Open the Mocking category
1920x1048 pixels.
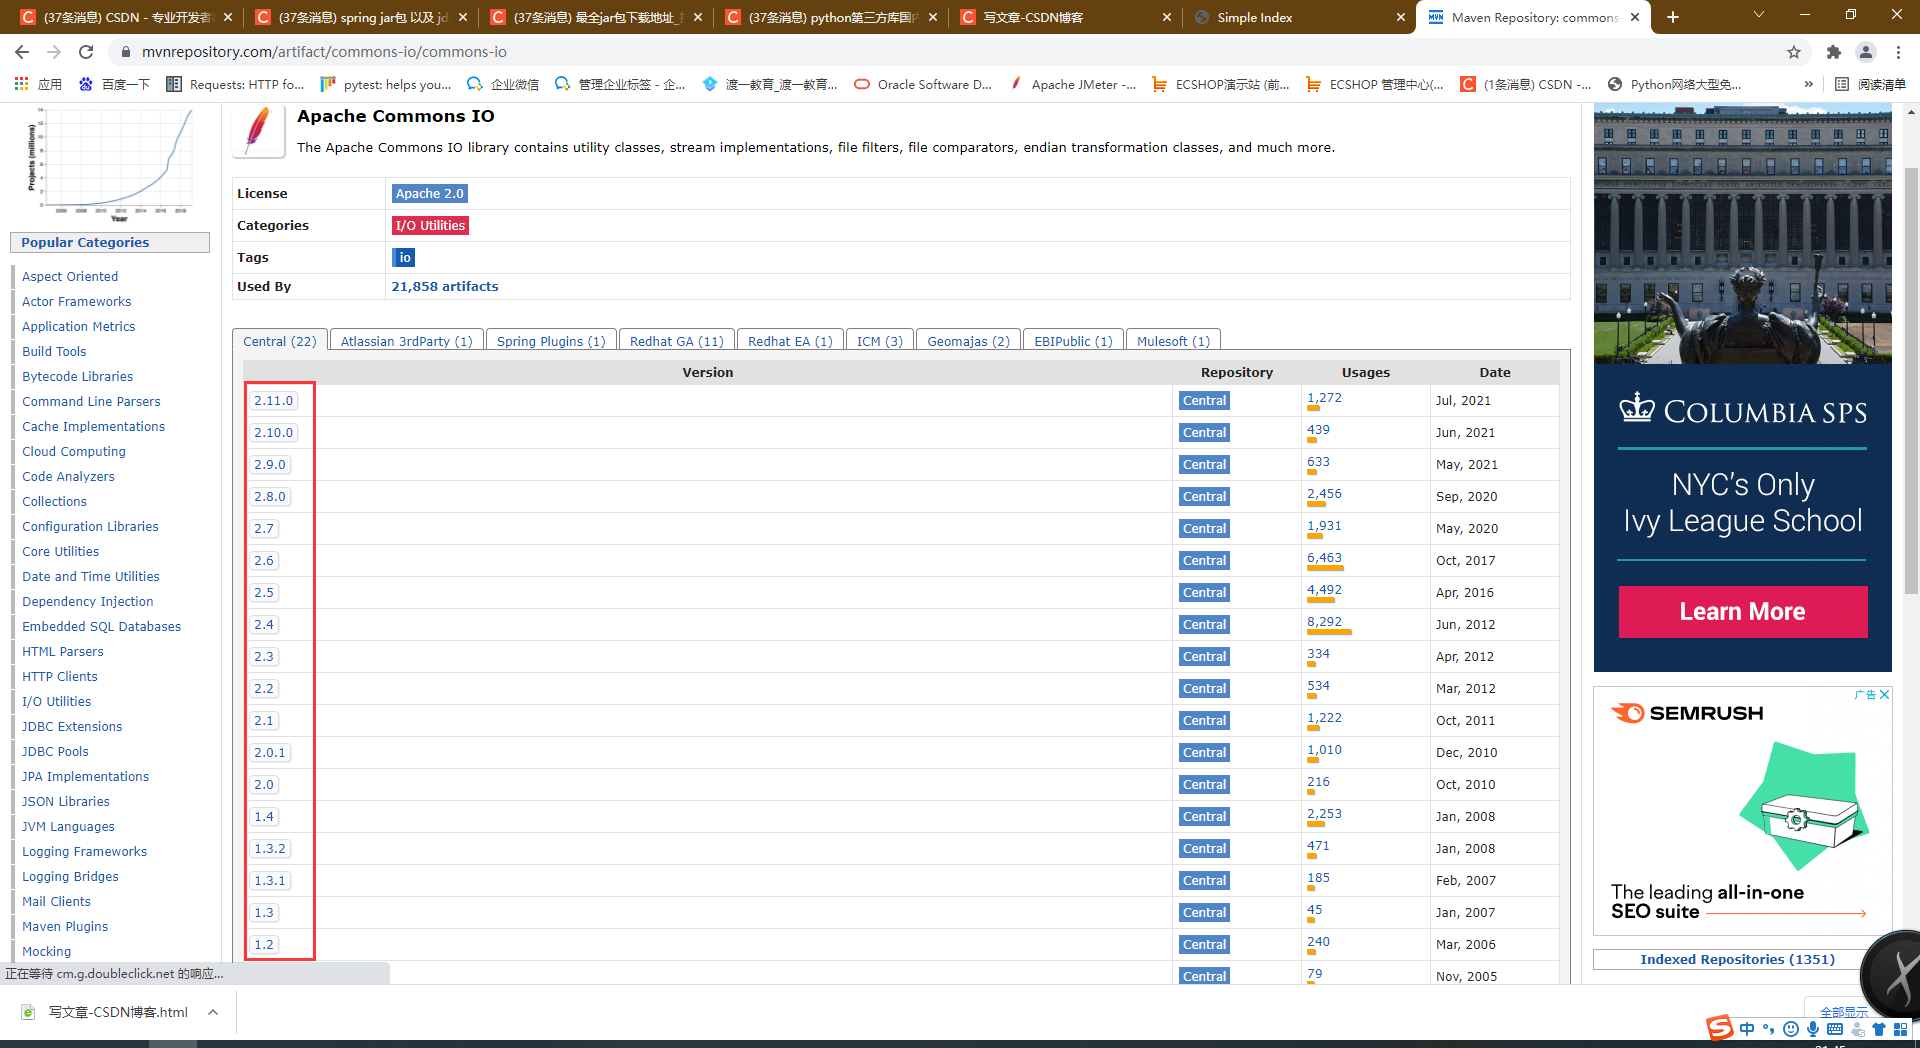pyautogui.click(x=47, y=952)
